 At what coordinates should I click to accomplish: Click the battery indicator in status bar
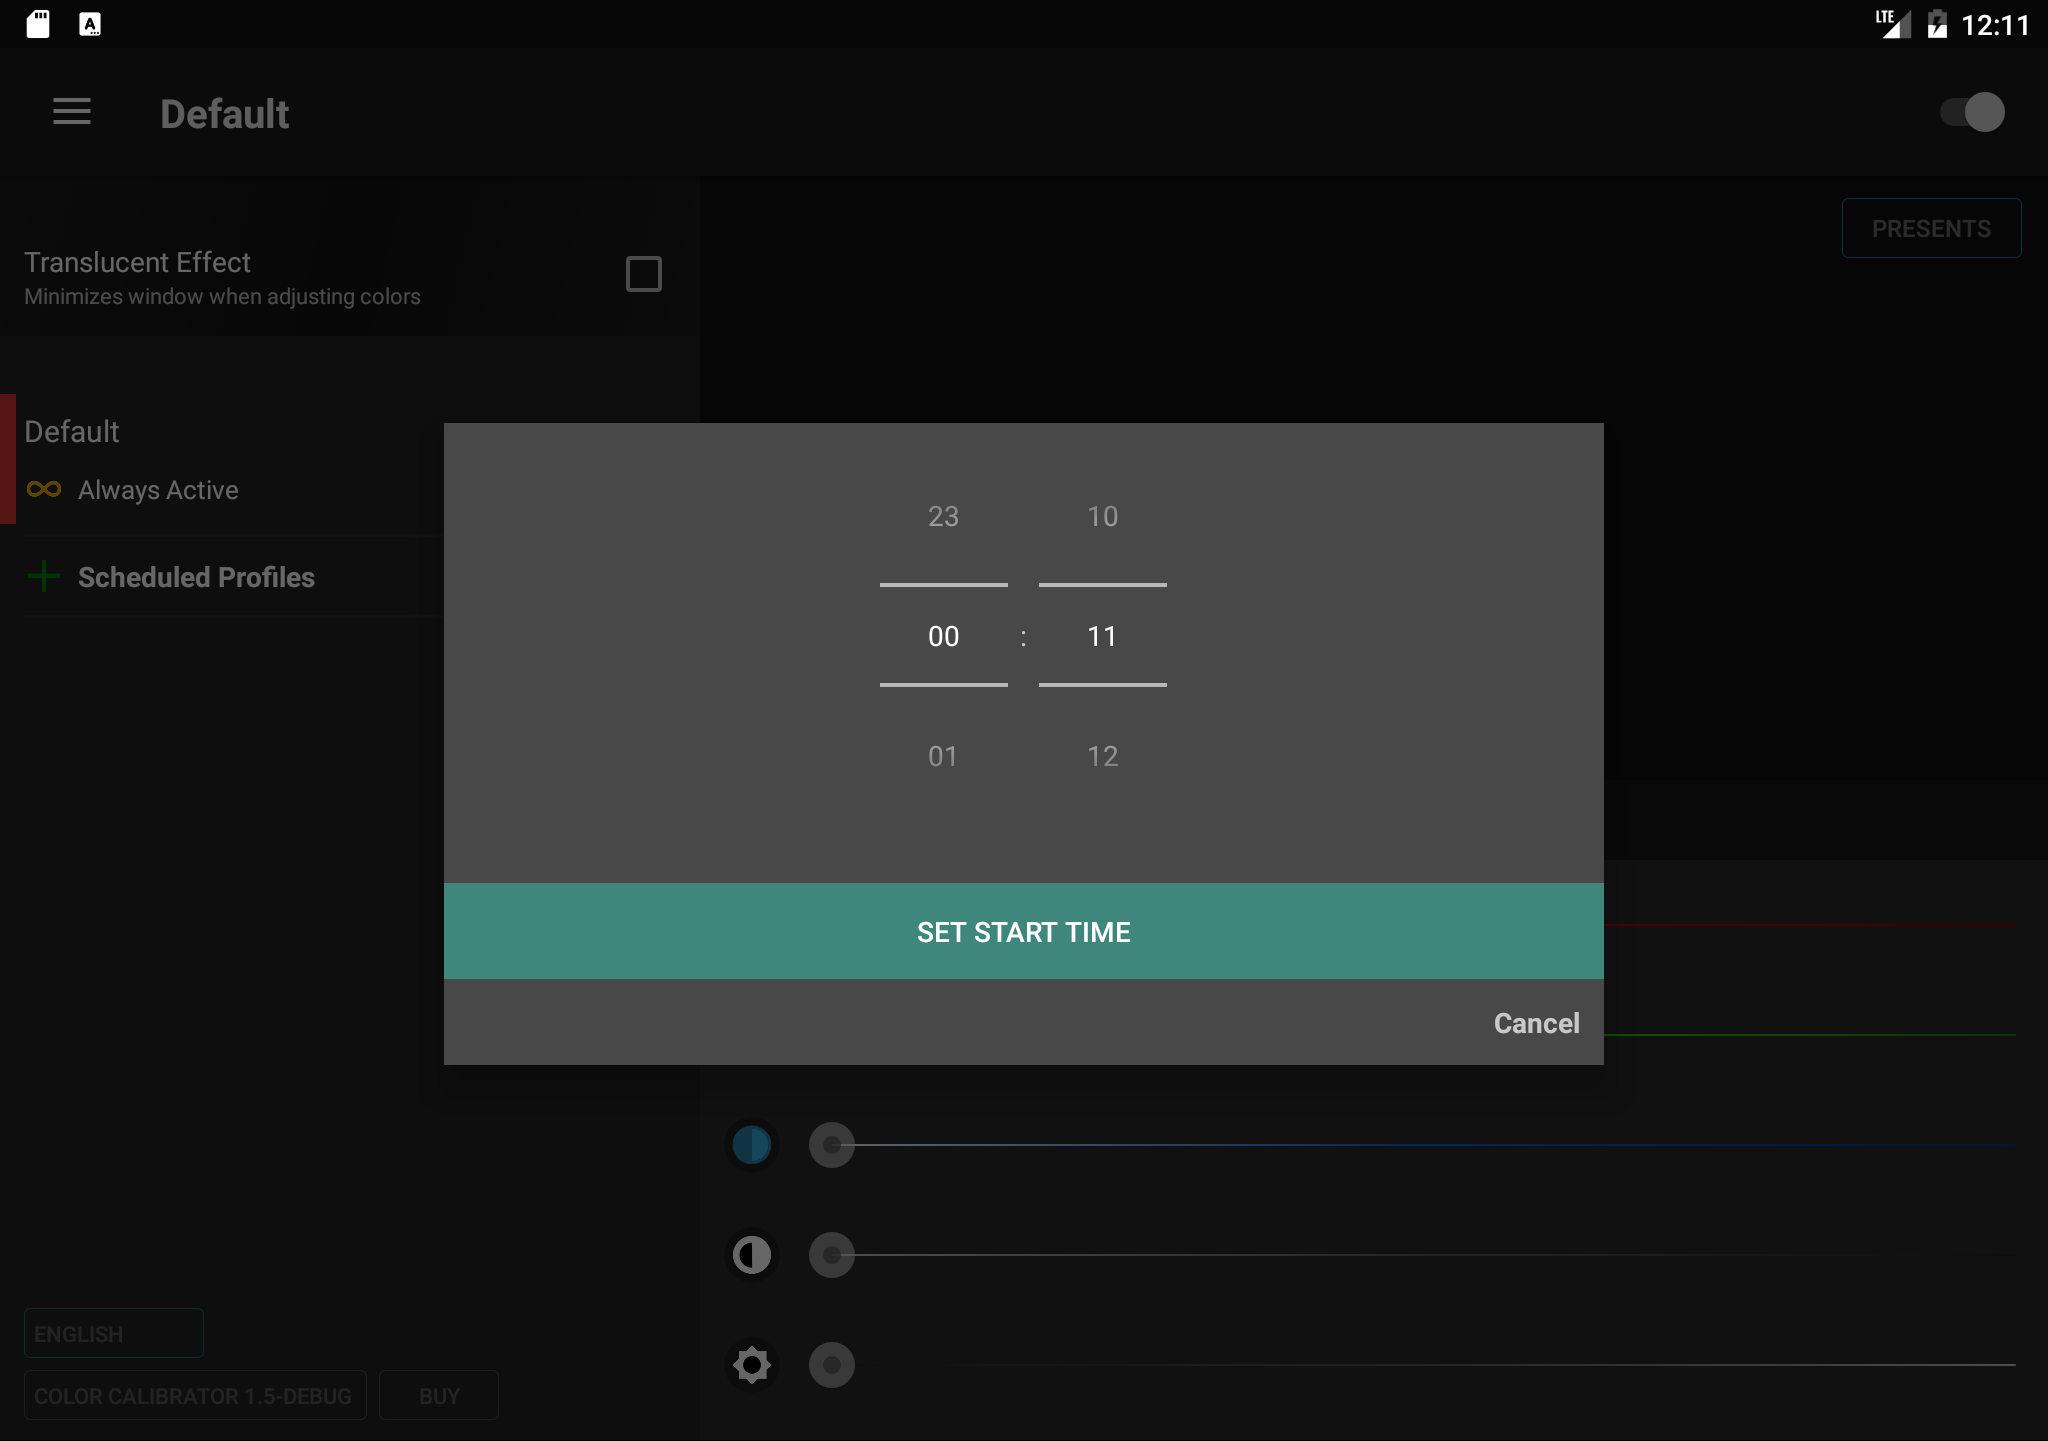[1937, 24]
